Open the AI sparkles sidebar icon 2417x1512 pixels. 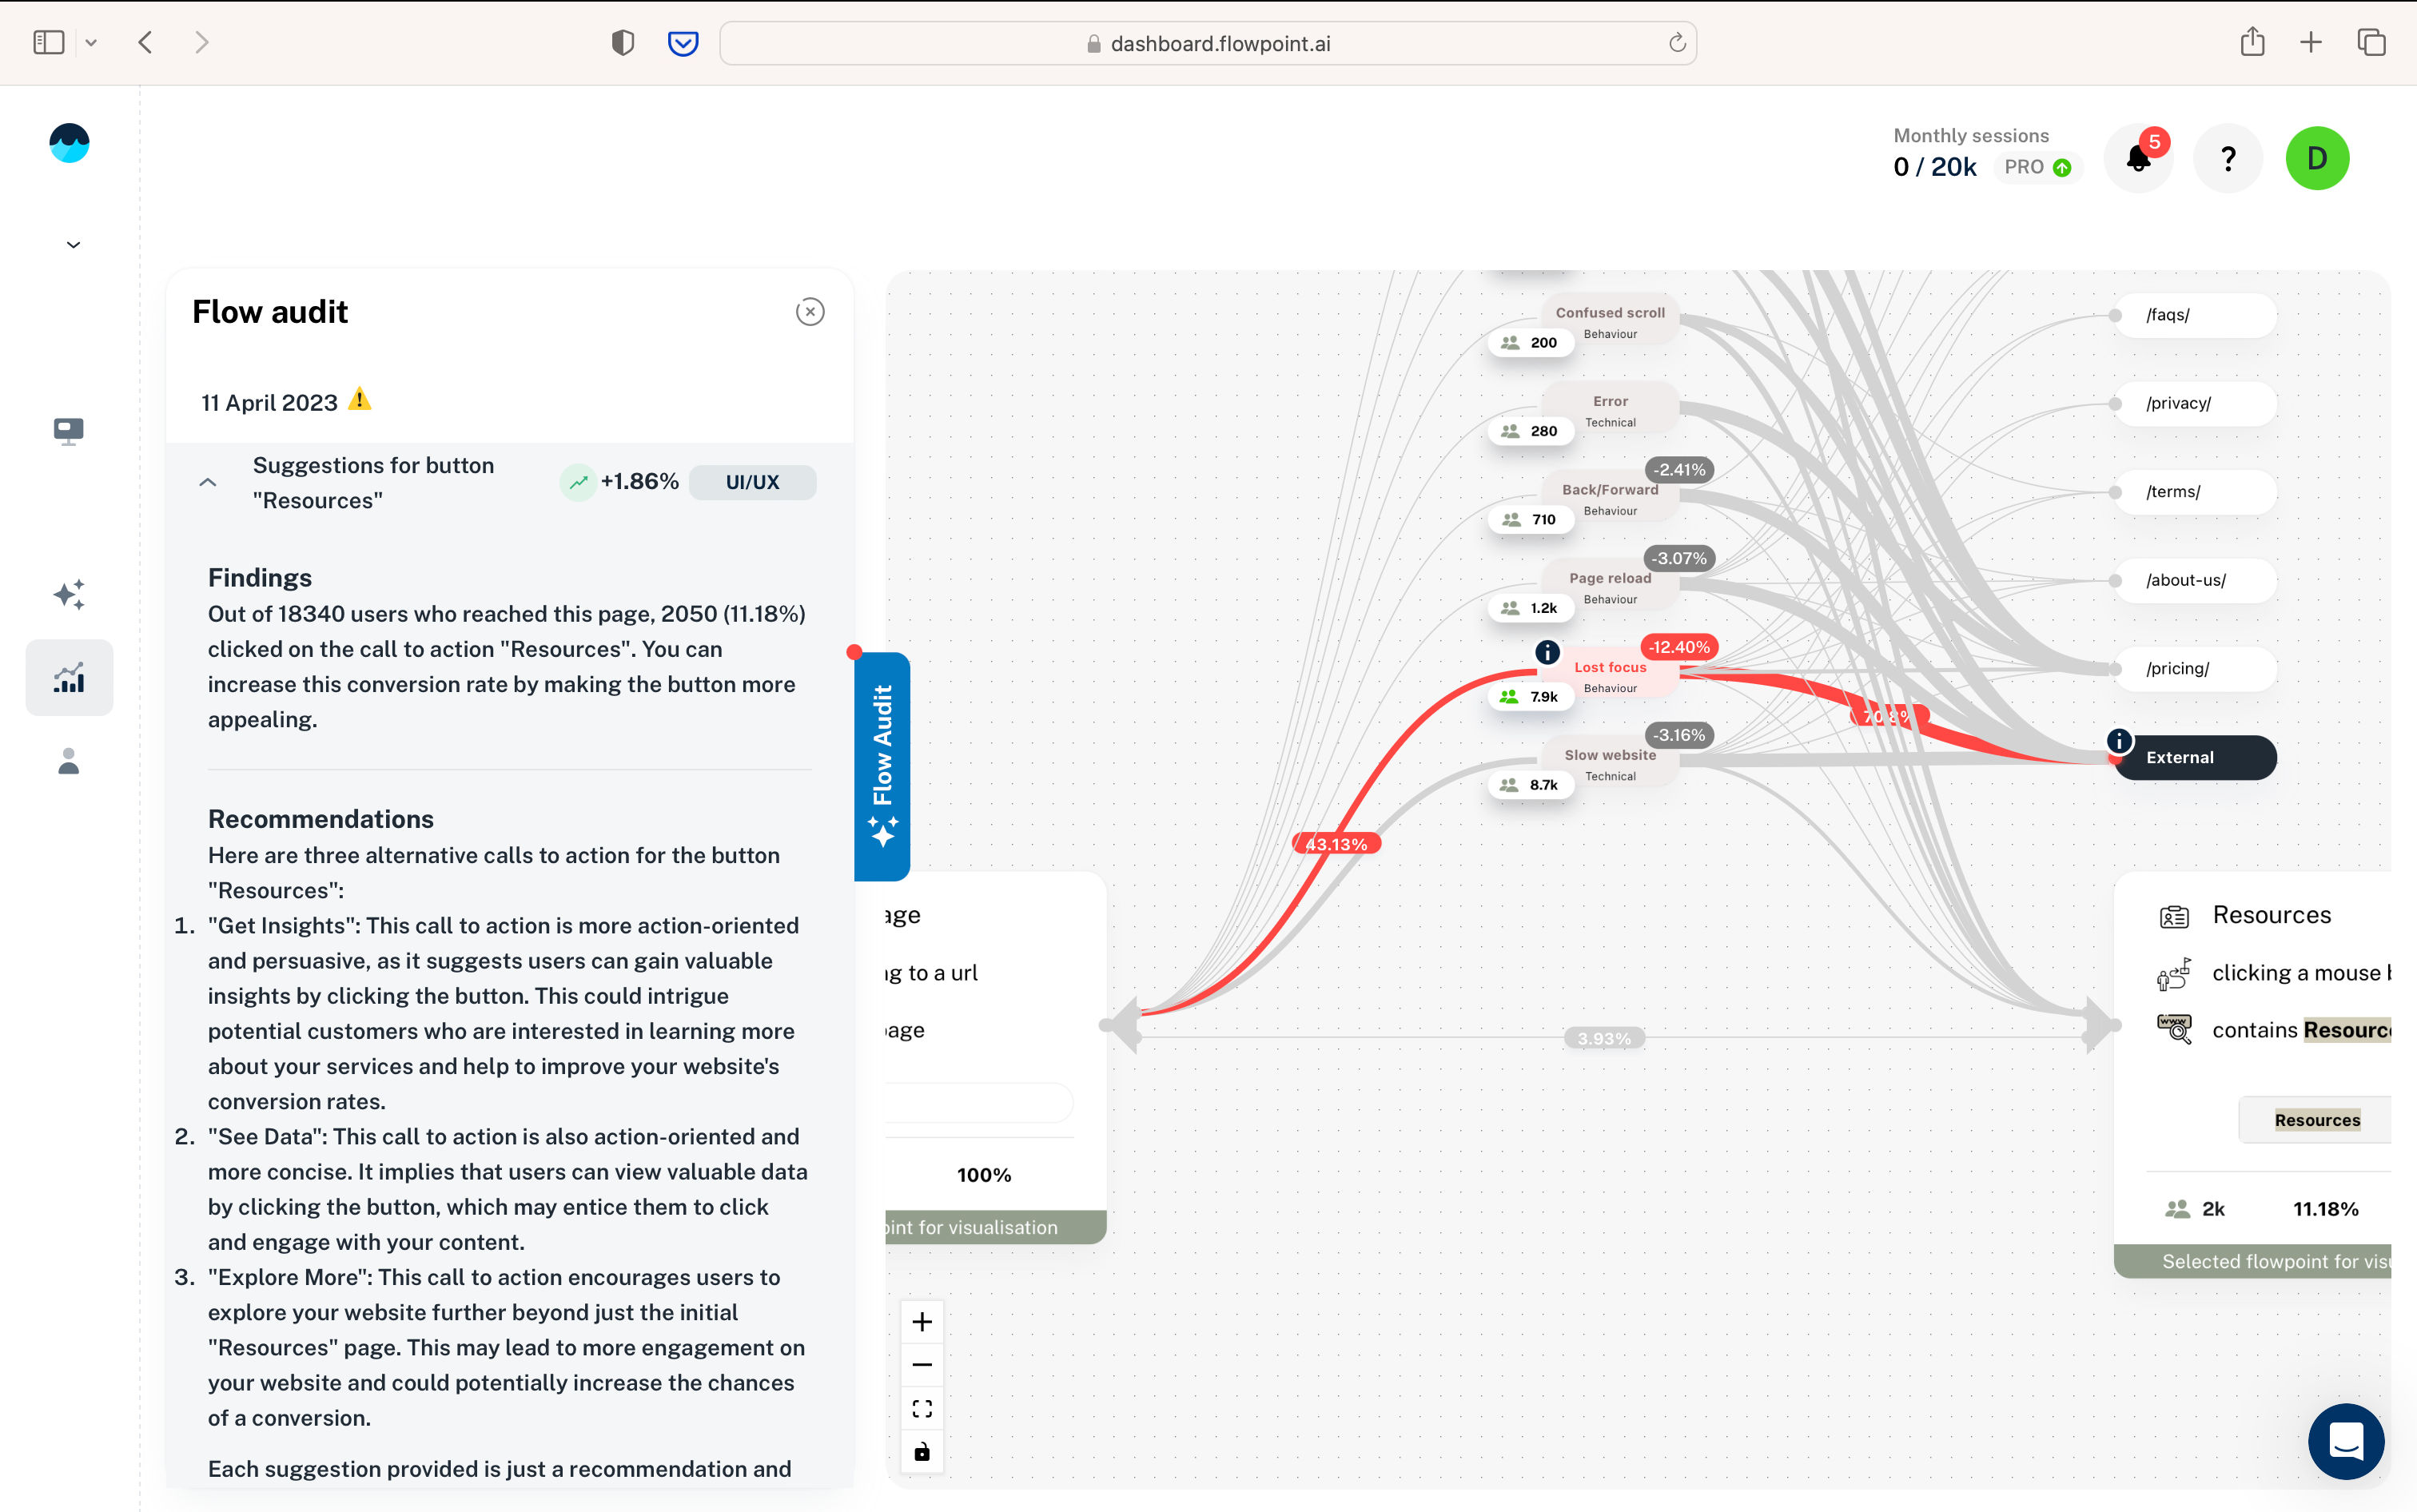click(68, 594)
